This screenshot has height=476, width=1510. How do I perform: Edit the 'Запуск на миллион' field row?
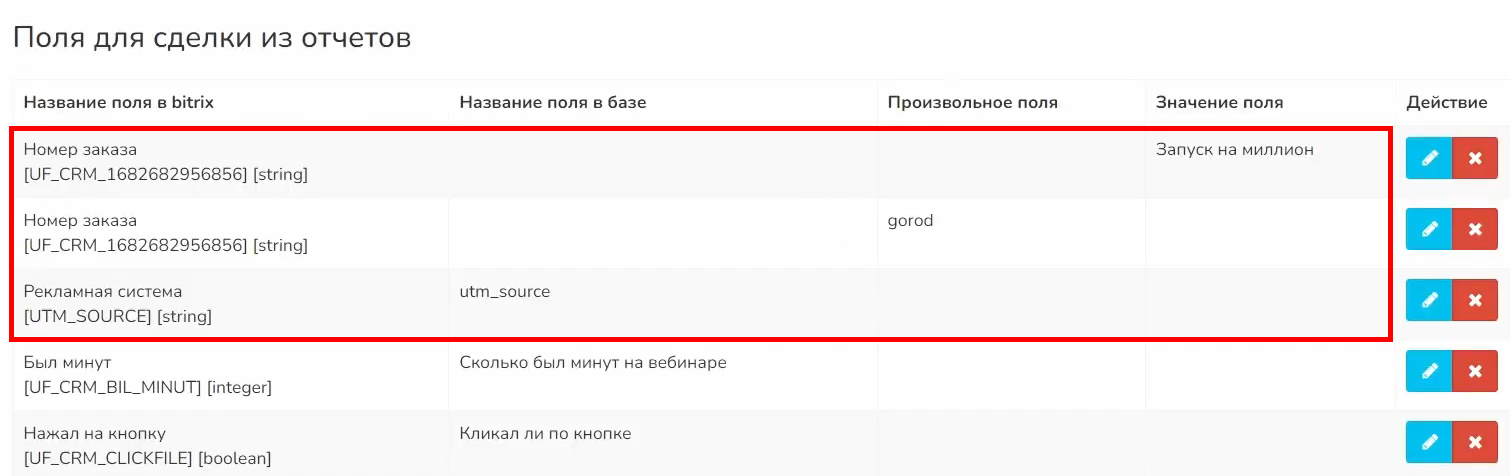[1429, 159]
